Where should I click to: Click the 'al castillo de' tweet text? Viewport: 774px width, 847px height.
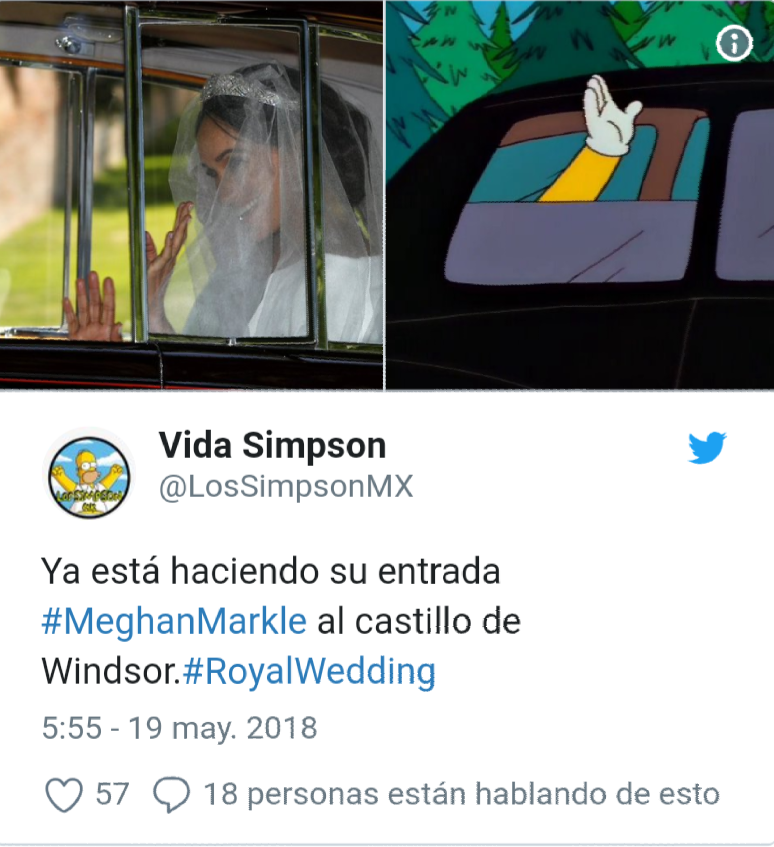pos(419,621)
